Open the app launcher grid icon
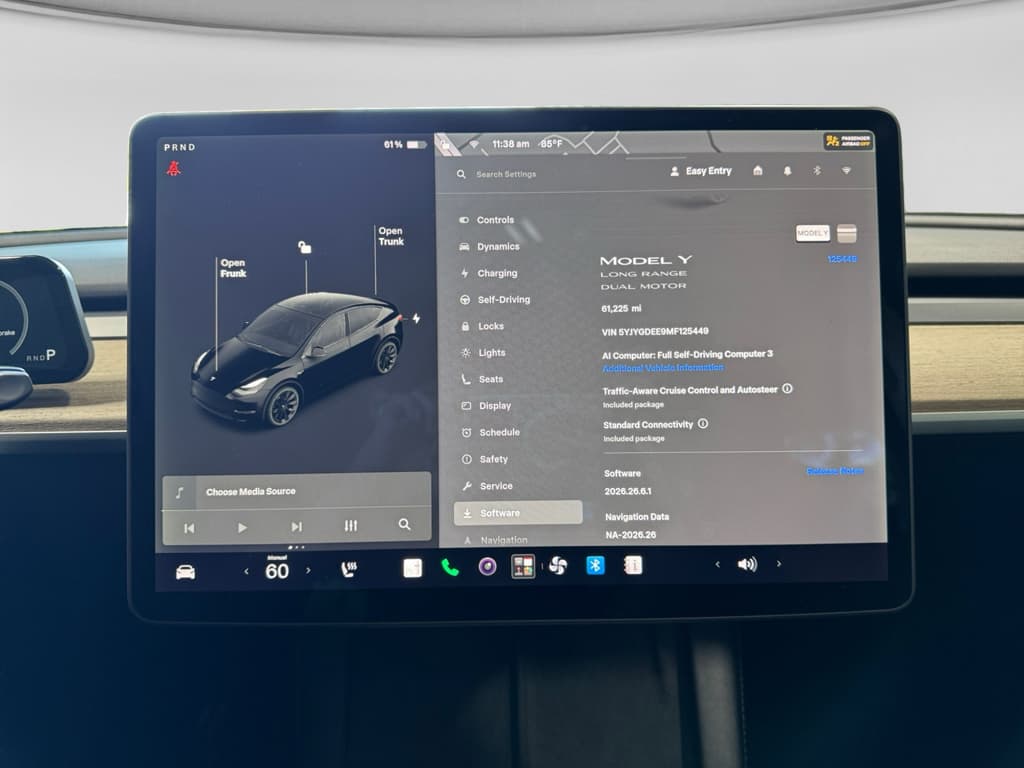 (523, 566)
